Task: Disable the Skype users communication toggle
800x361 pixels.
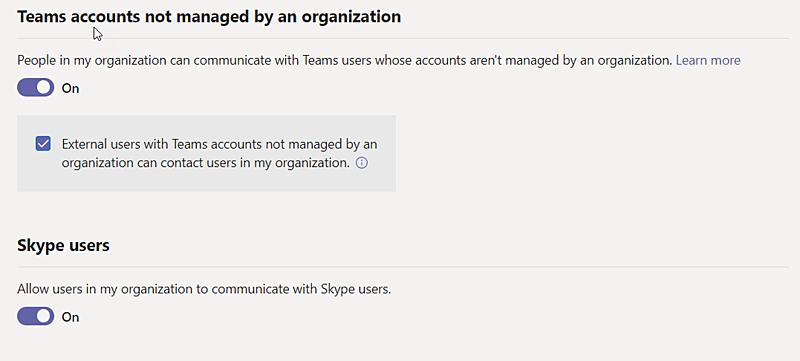Action: [x=36, y=316]
